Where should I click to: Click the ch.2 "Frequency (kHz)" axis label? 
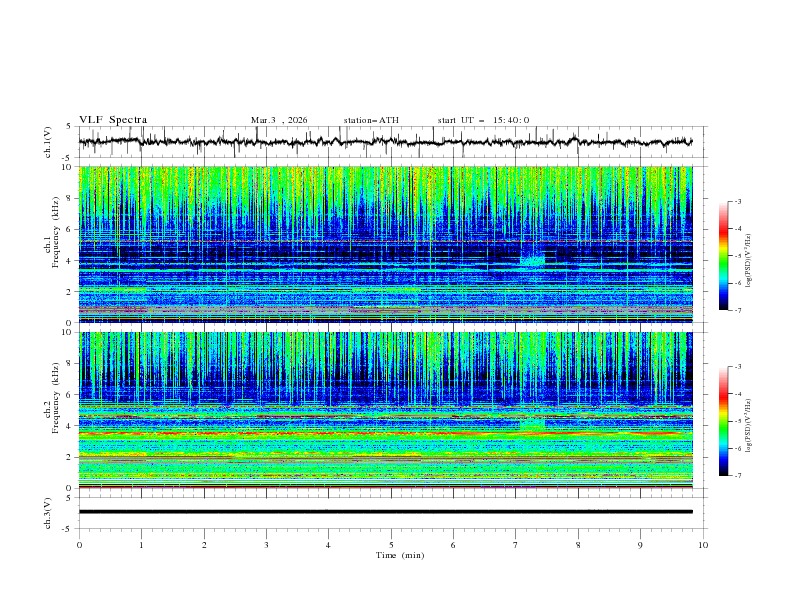point(56,398)
